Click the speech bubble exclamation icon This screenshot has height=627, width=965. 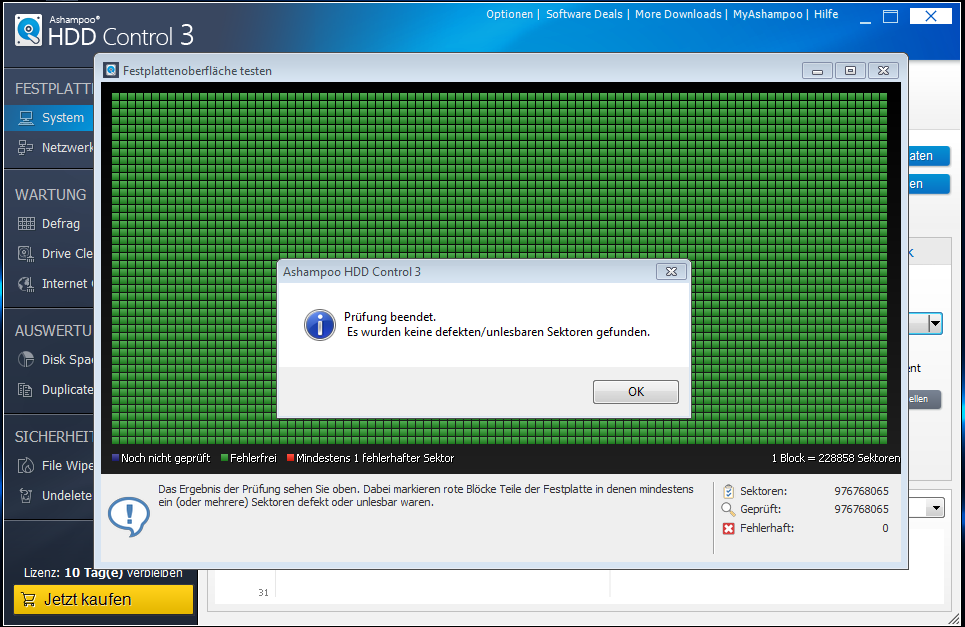pyautogui.click(x=129, y=517)
